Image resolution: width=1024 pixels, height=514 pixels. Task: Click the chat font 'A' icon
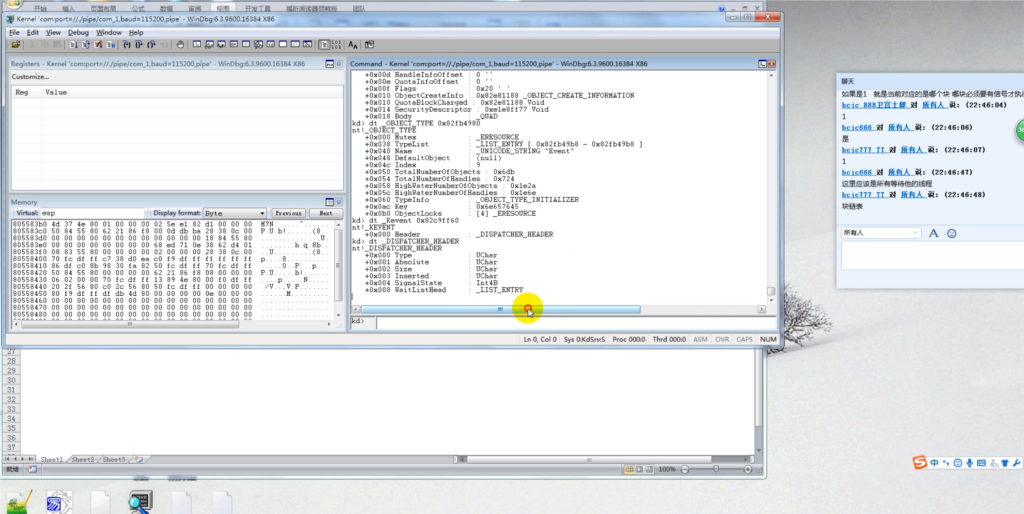click(933, 233)
